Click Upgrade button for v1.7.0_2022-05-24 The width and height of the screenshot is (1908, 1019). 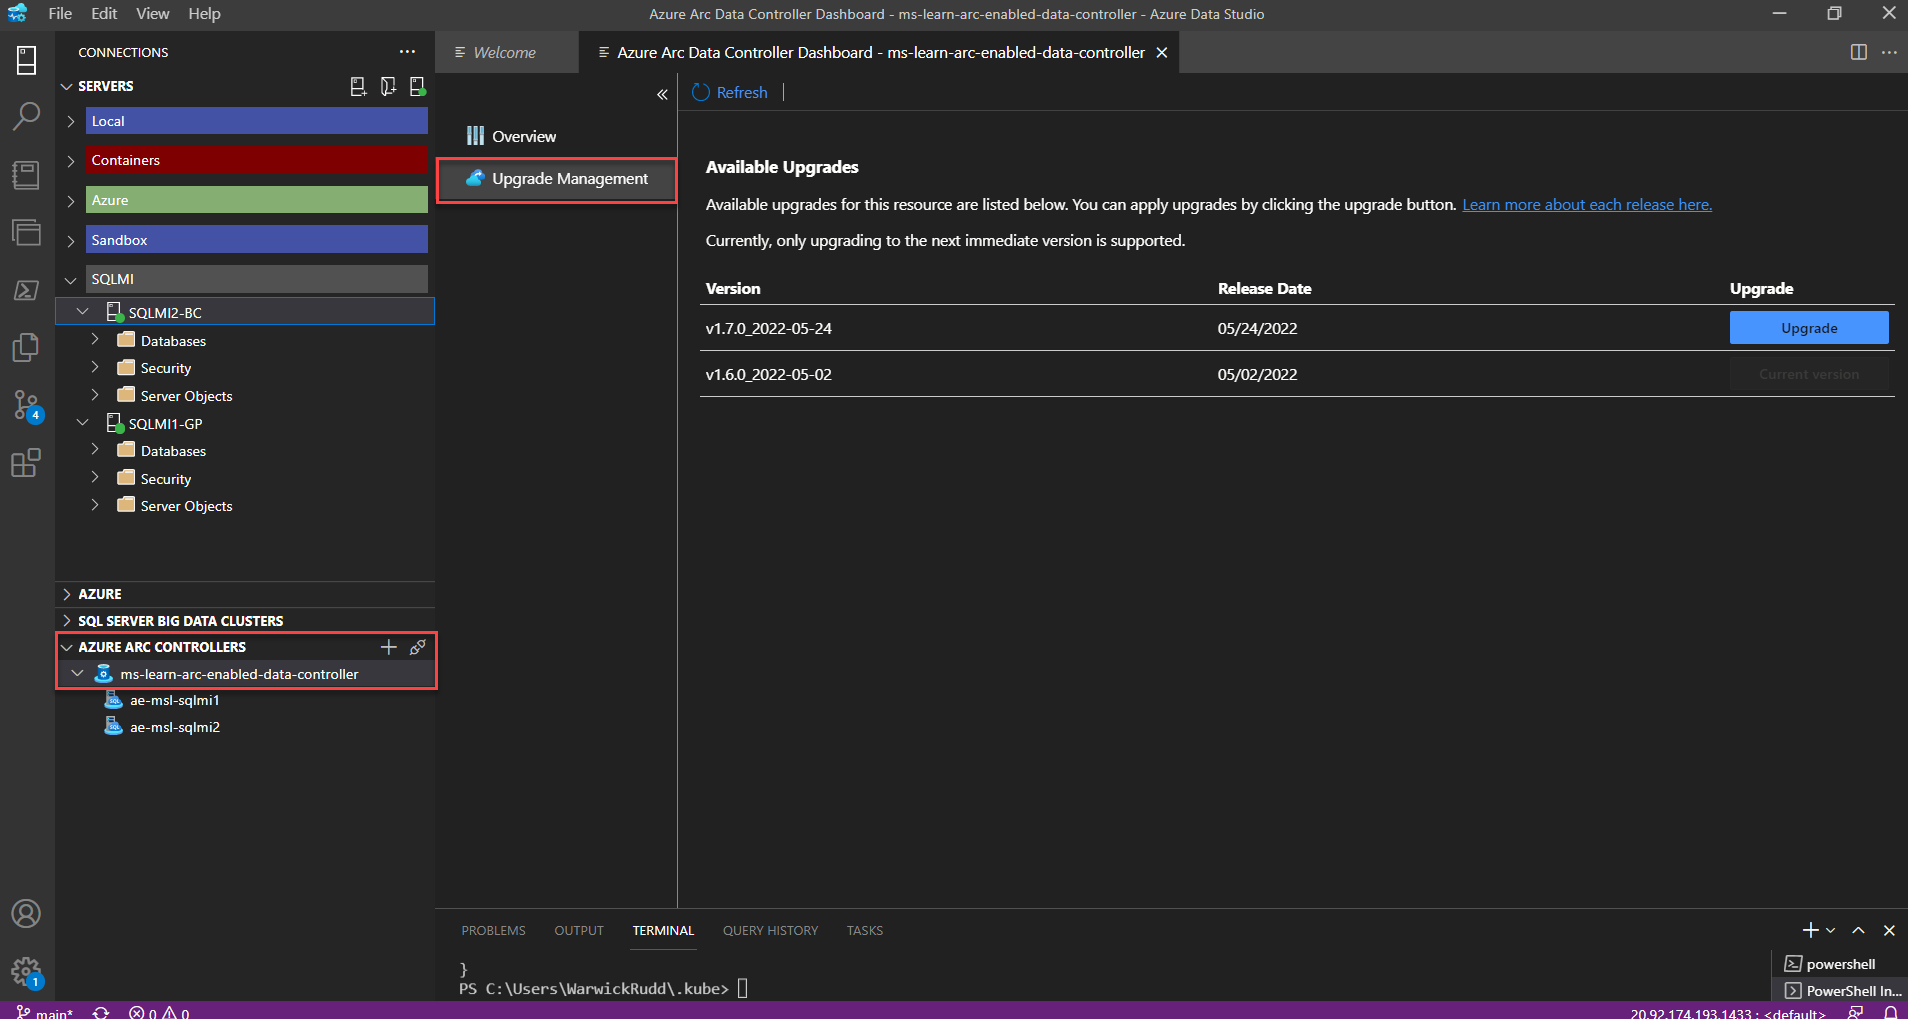click(1809, 328)
